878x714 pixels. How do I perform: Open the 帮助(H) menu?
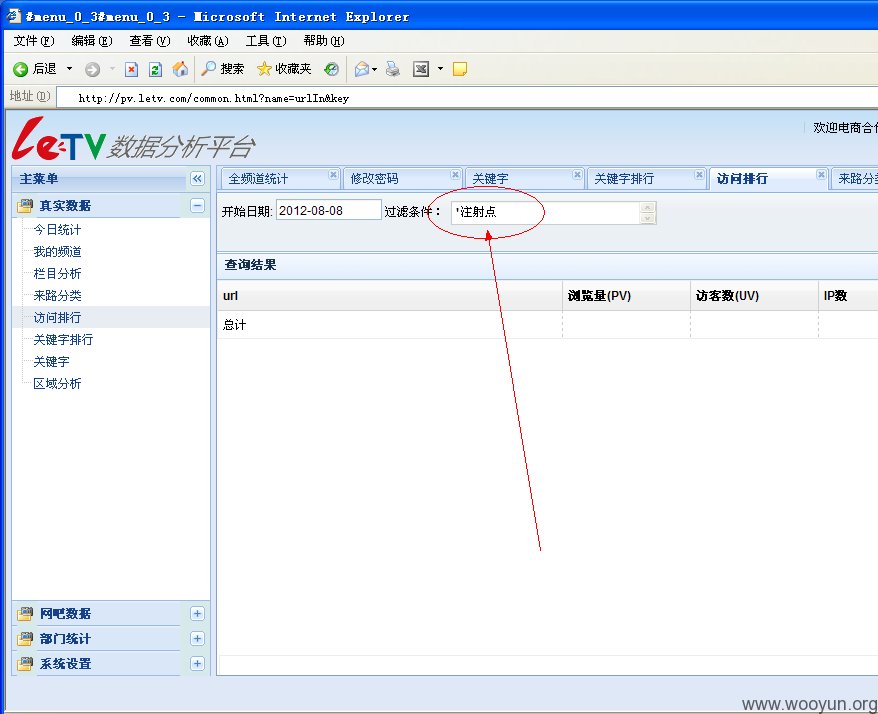(324, 41)
